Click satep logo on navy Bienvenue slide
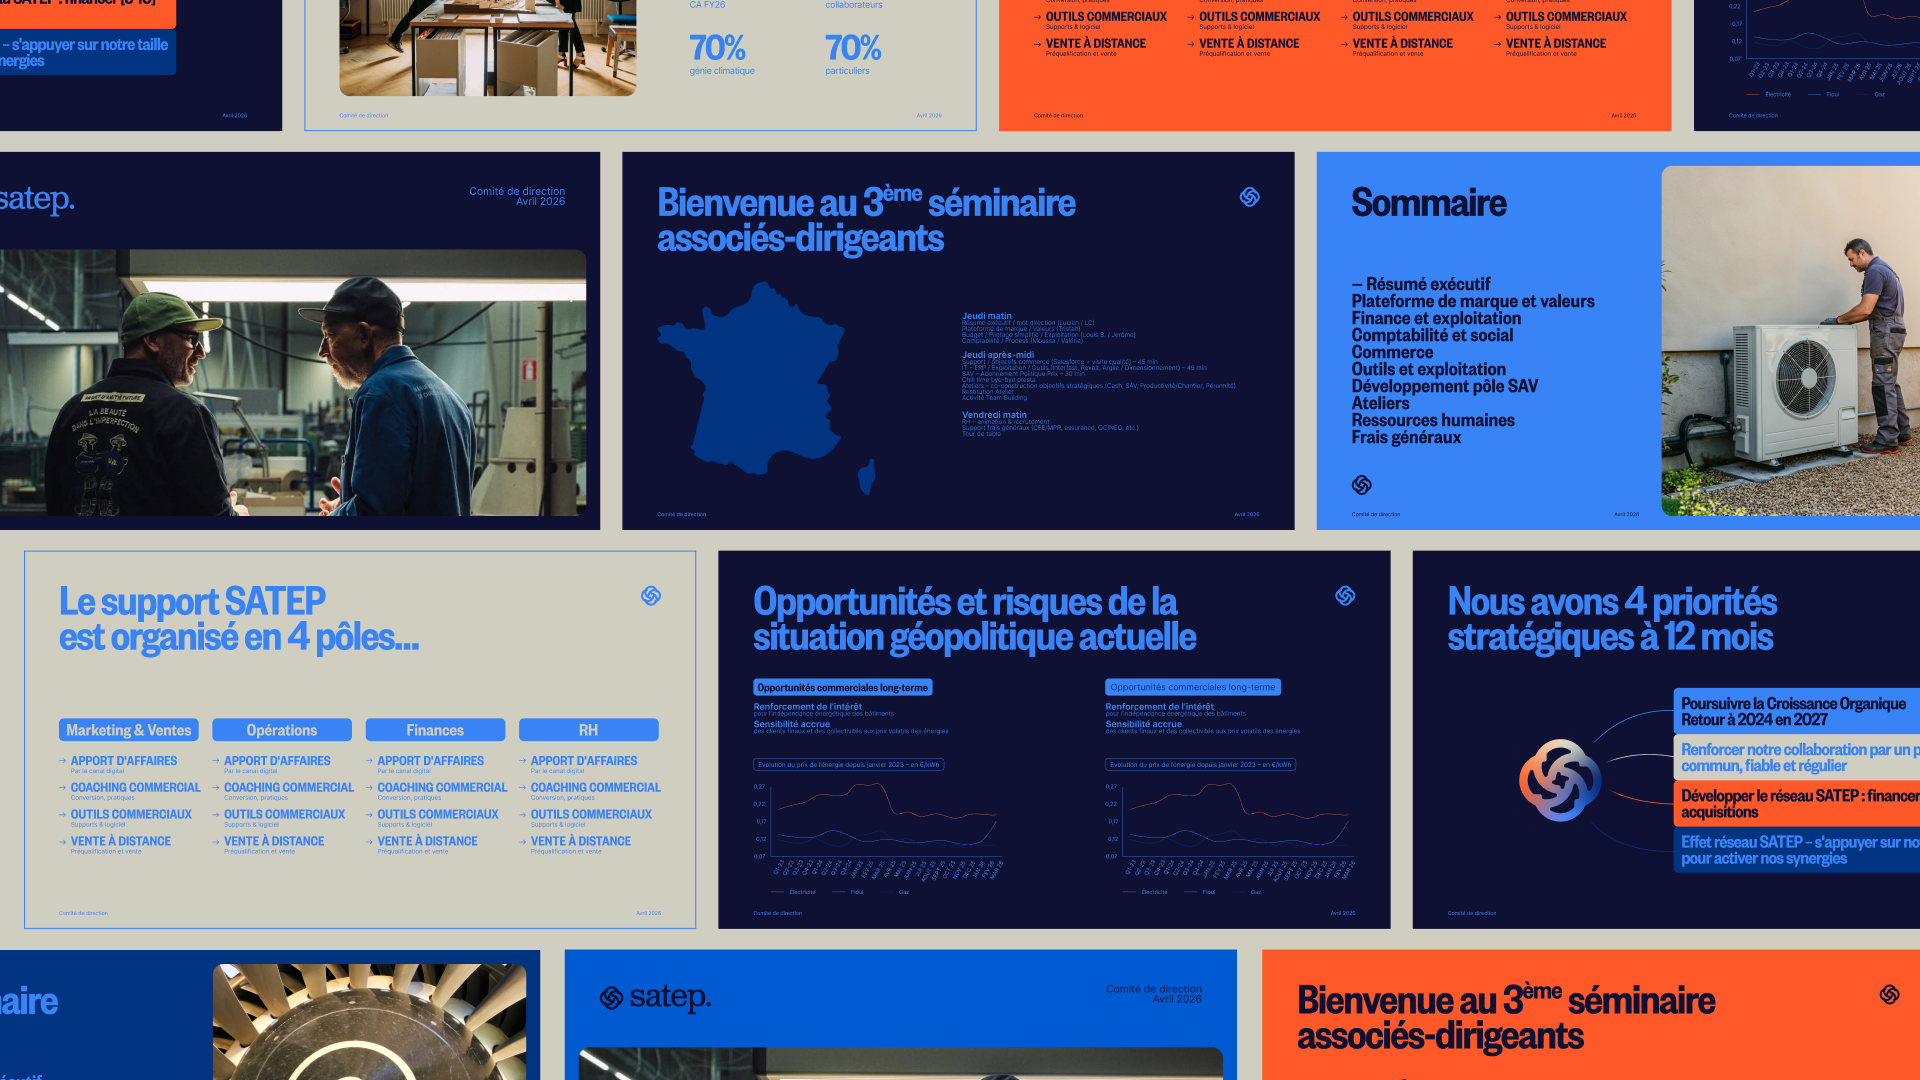The width and height of the screenshot is (1920, 1080). (x=1249, y=197)
